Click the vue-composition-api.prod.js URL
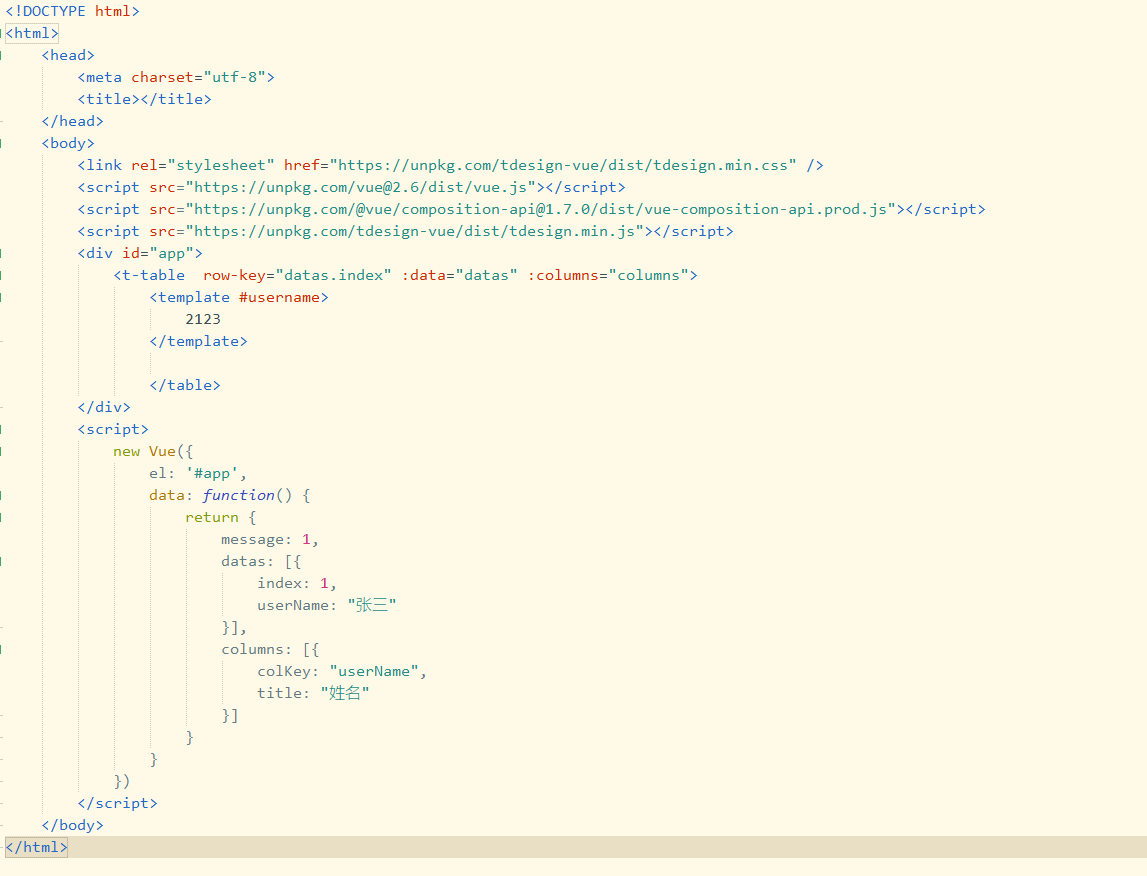 click(541, 209)
